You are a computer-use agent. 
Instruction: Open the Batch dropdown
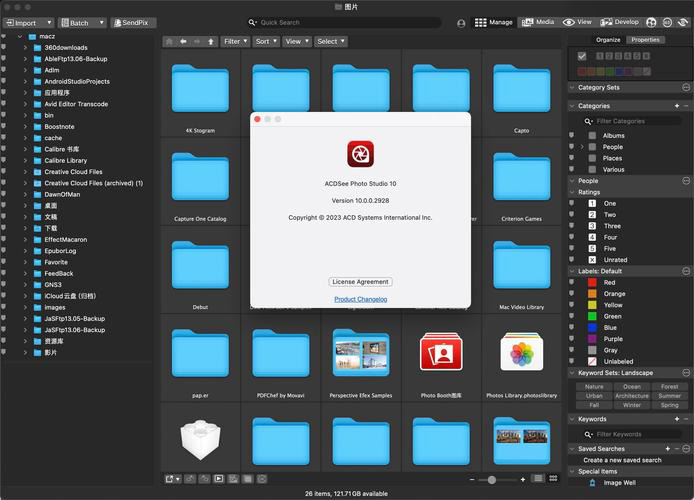coord(82,23)
